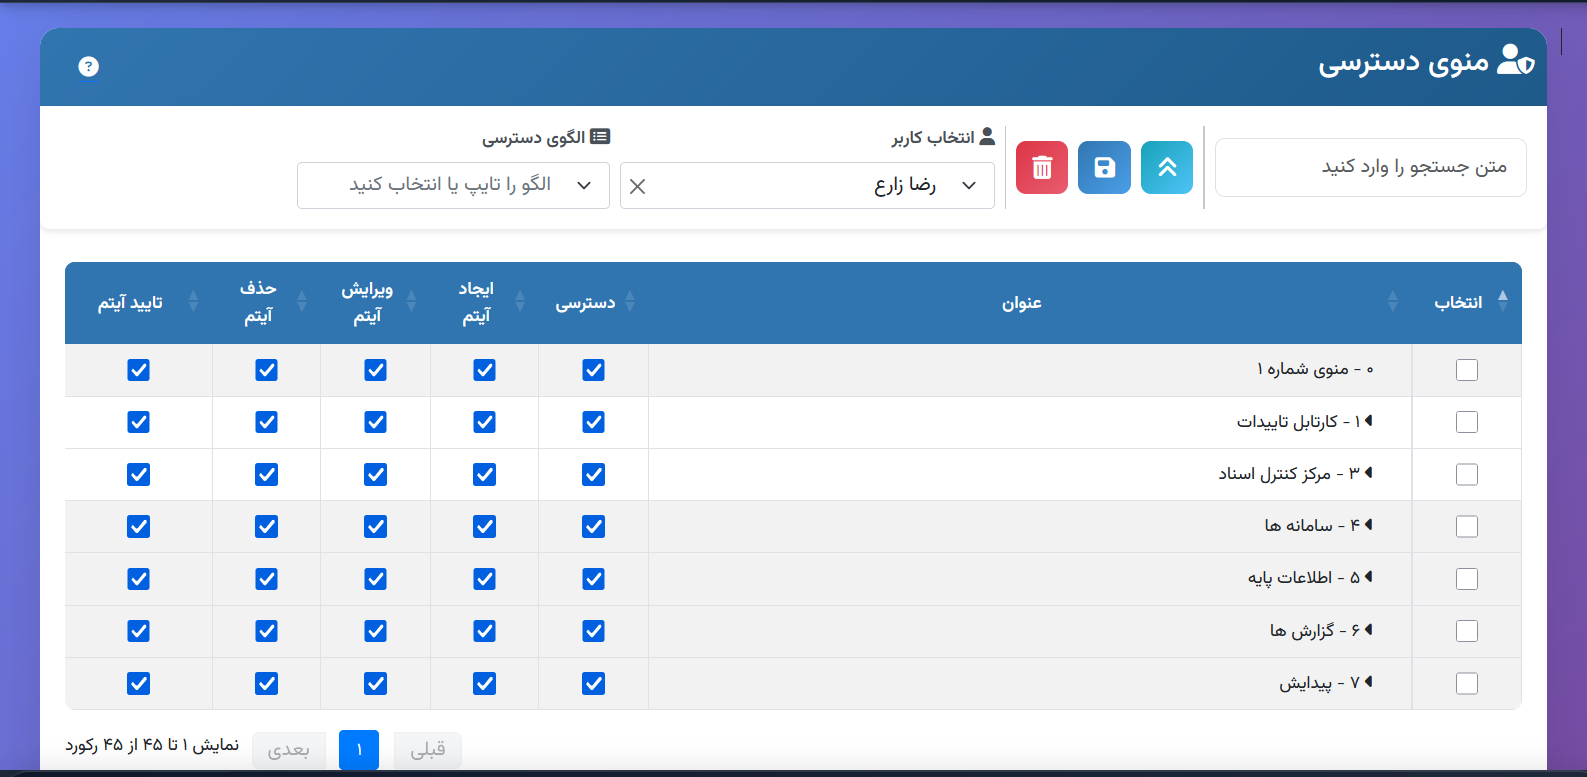Click the record count text نمایش ۱ تا ۴۵
1587x777 pixels.
152,745
